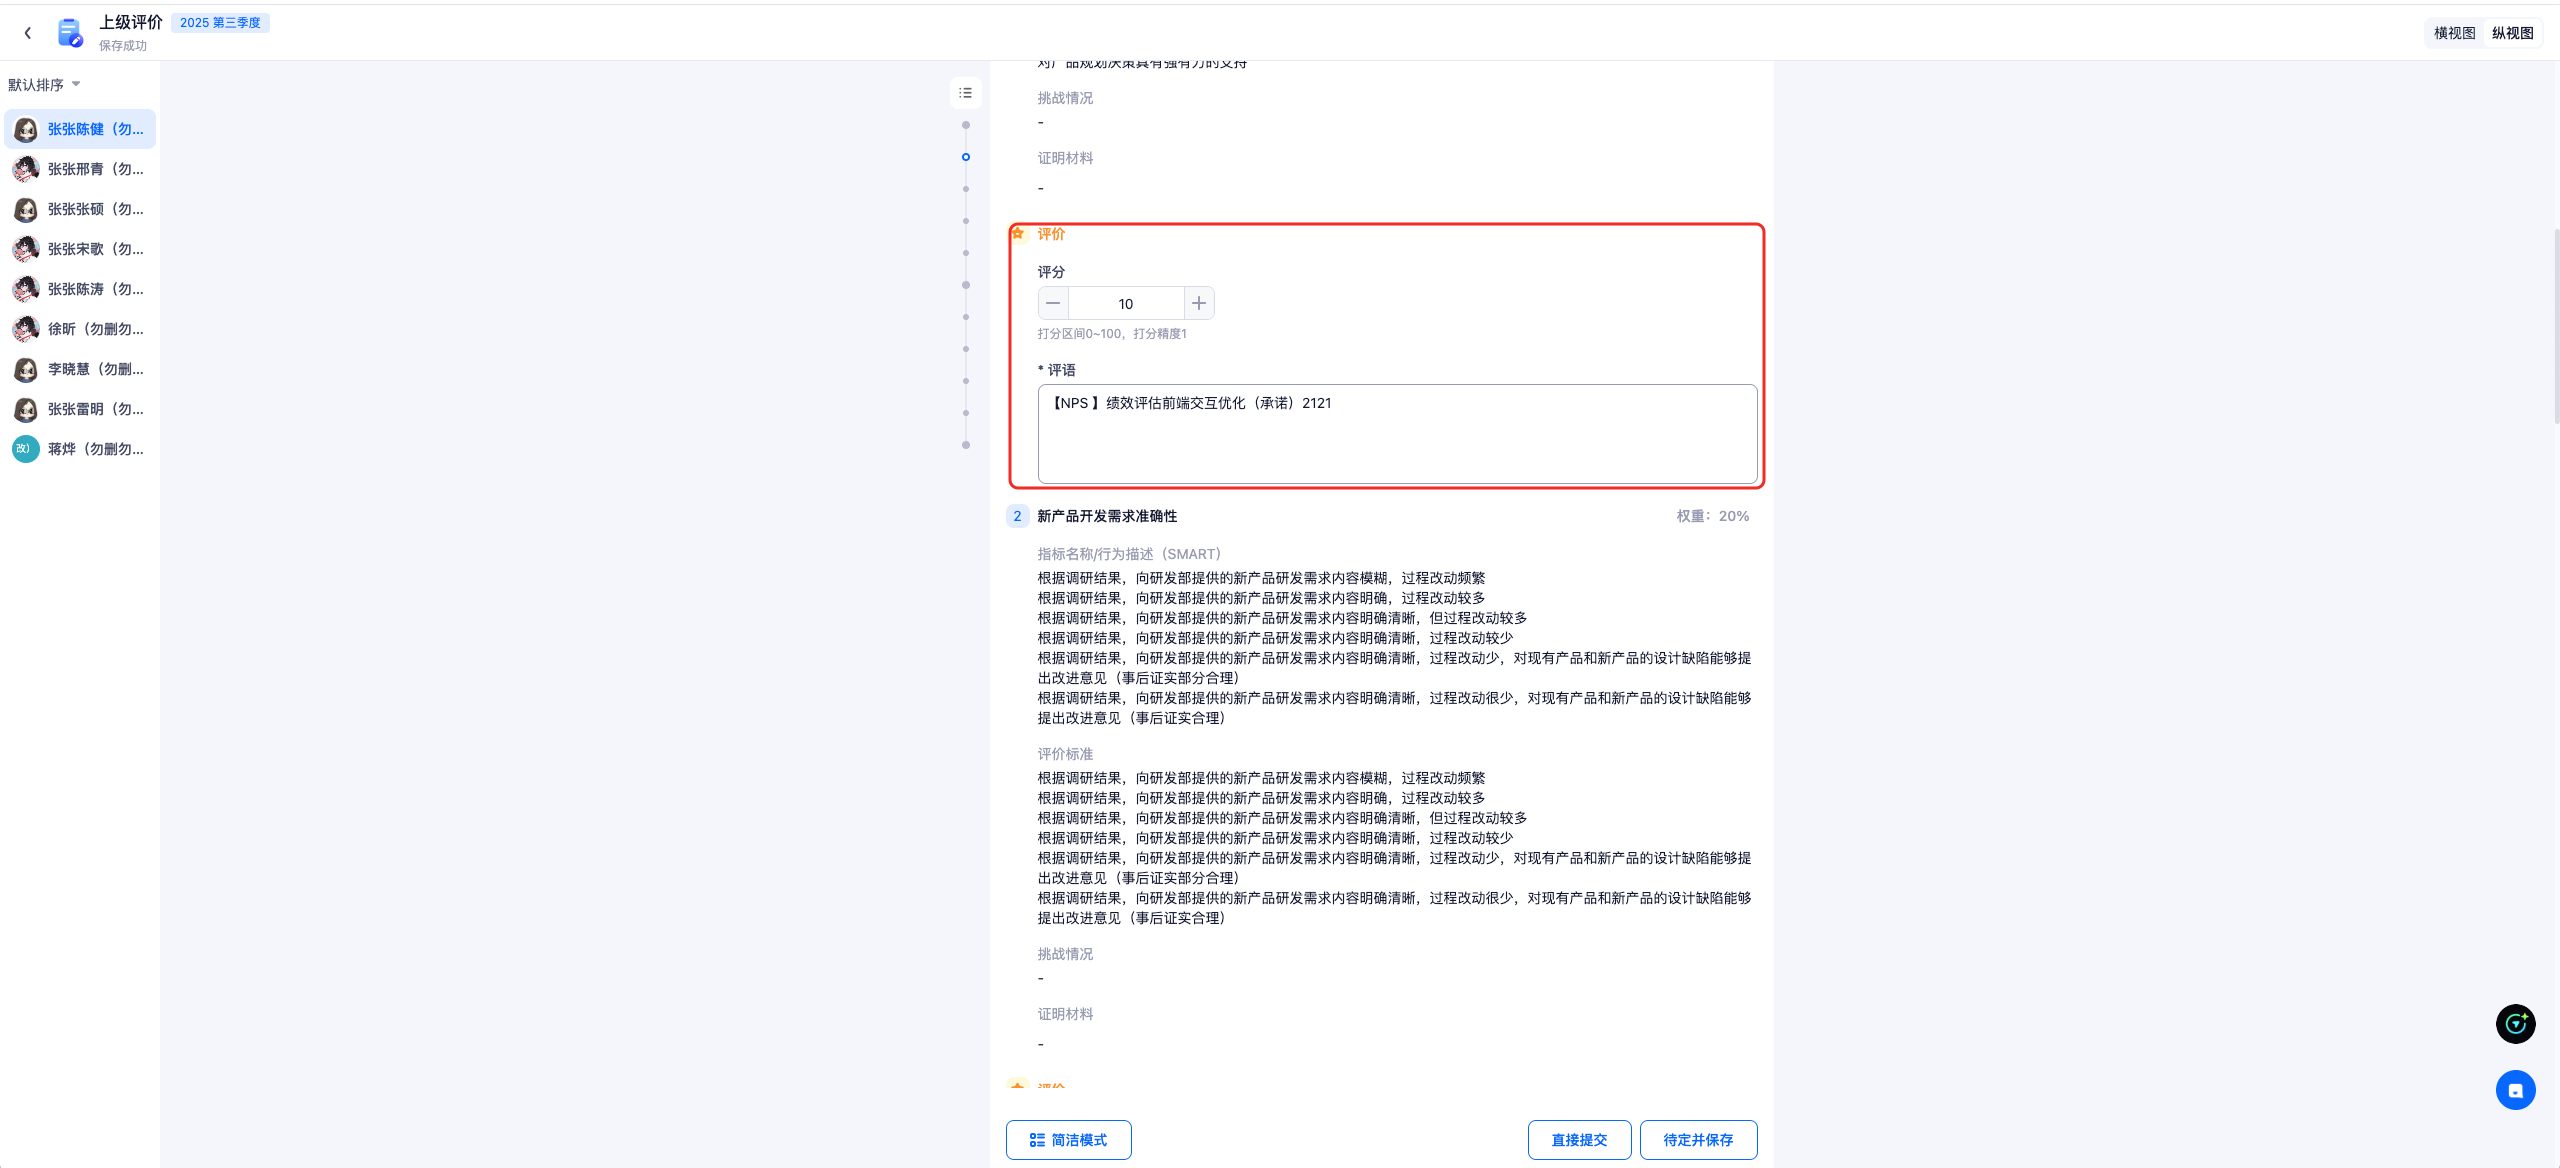The image size is (2560, 1168).
Task: Click the 待定并保存 button
Action: tap(1698, 1140)
